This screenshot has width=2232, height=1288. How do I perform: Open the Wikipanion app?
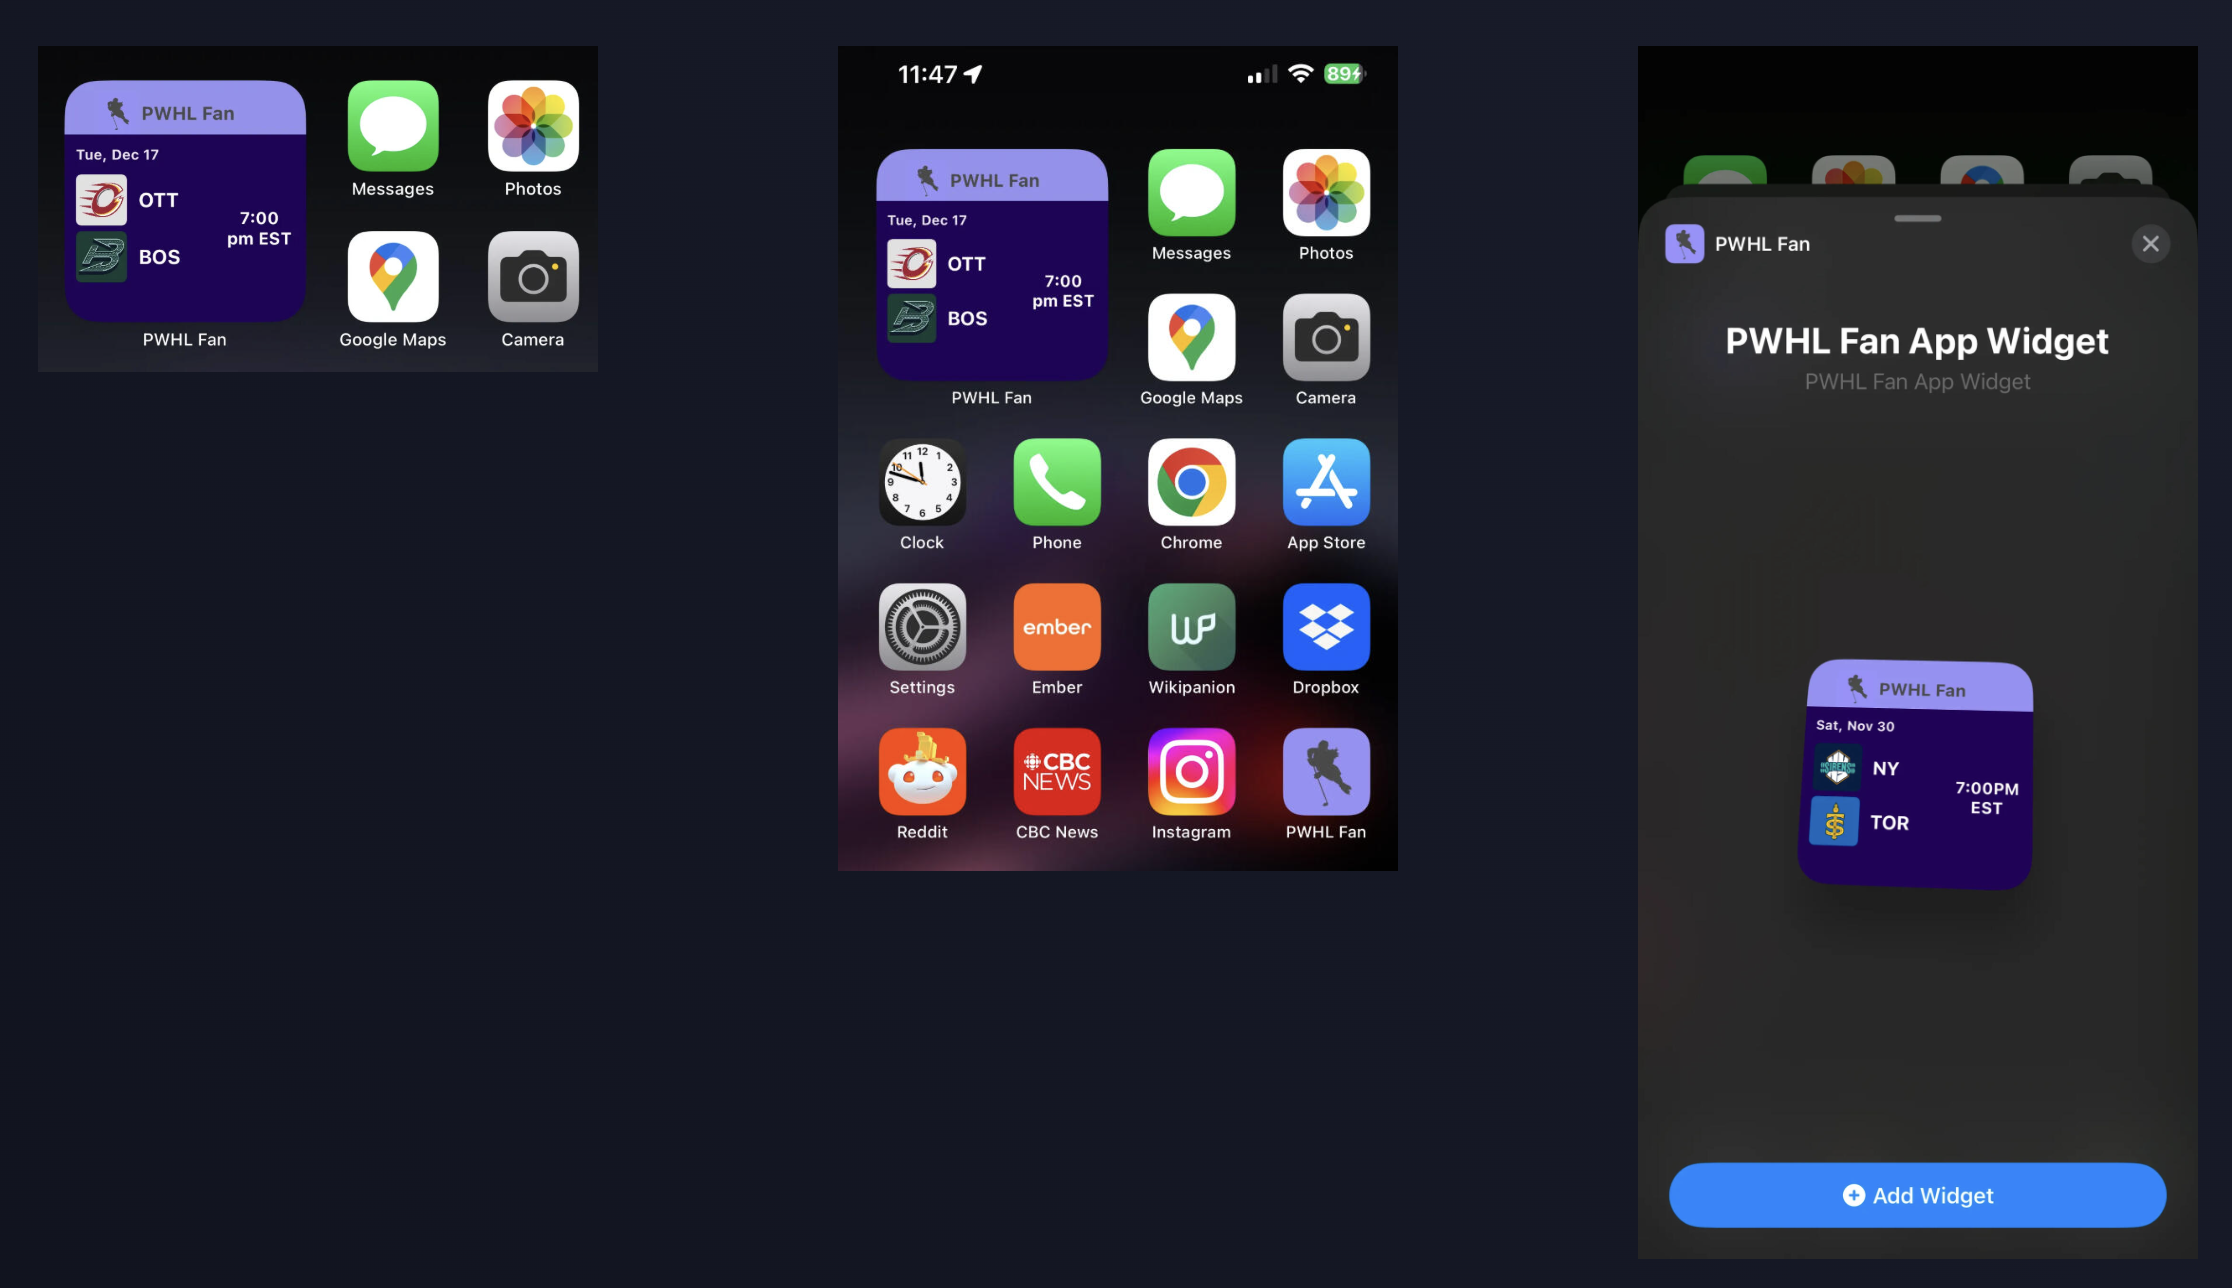[x=1191, y=627]
